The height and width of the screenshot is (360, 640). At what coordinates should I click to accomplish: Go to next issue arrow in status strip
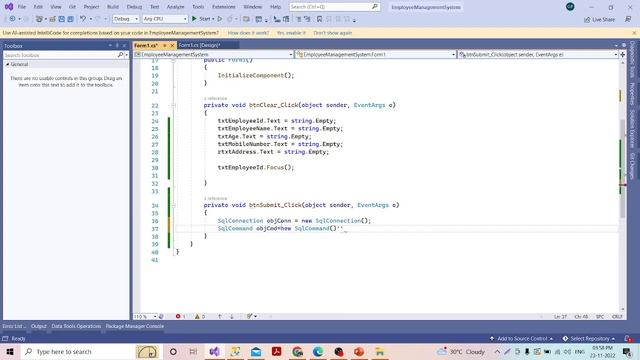pyautogui.click(x=232, y=316)
